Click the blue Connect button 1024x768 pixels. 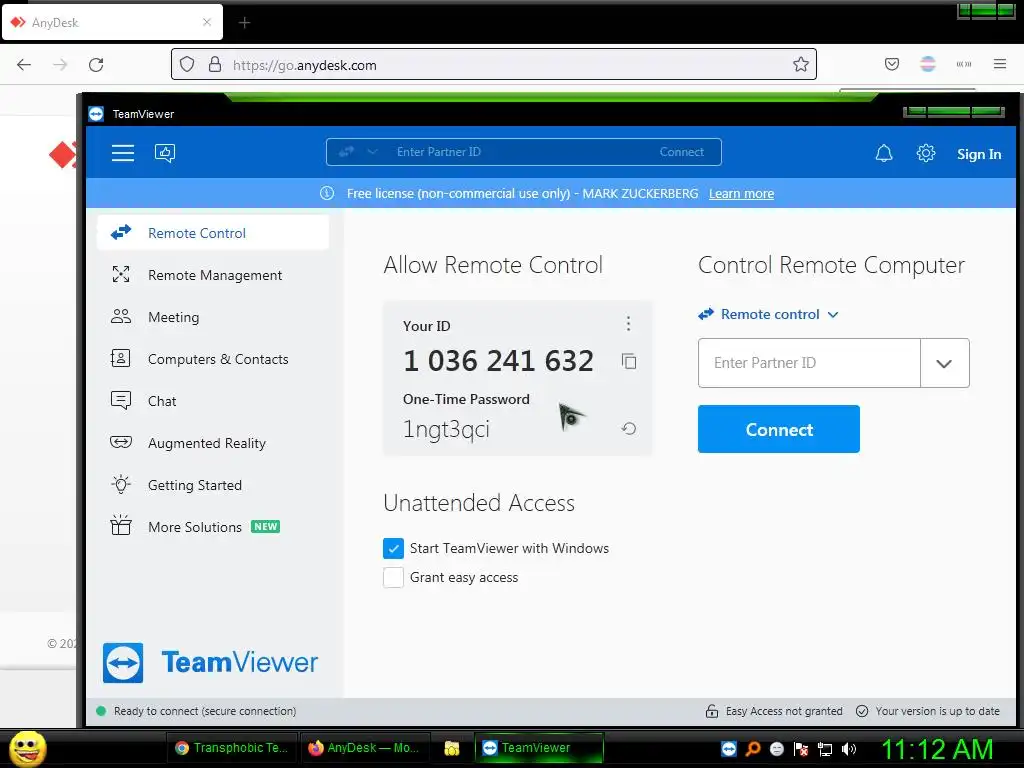coord(778,429)
